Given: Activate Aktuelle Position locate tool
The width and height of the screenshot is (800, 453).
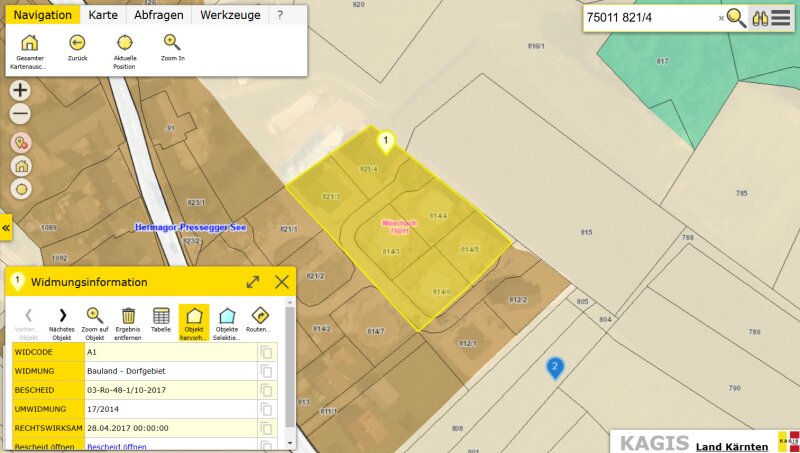Looking at the screenshot, I should 125,43.
